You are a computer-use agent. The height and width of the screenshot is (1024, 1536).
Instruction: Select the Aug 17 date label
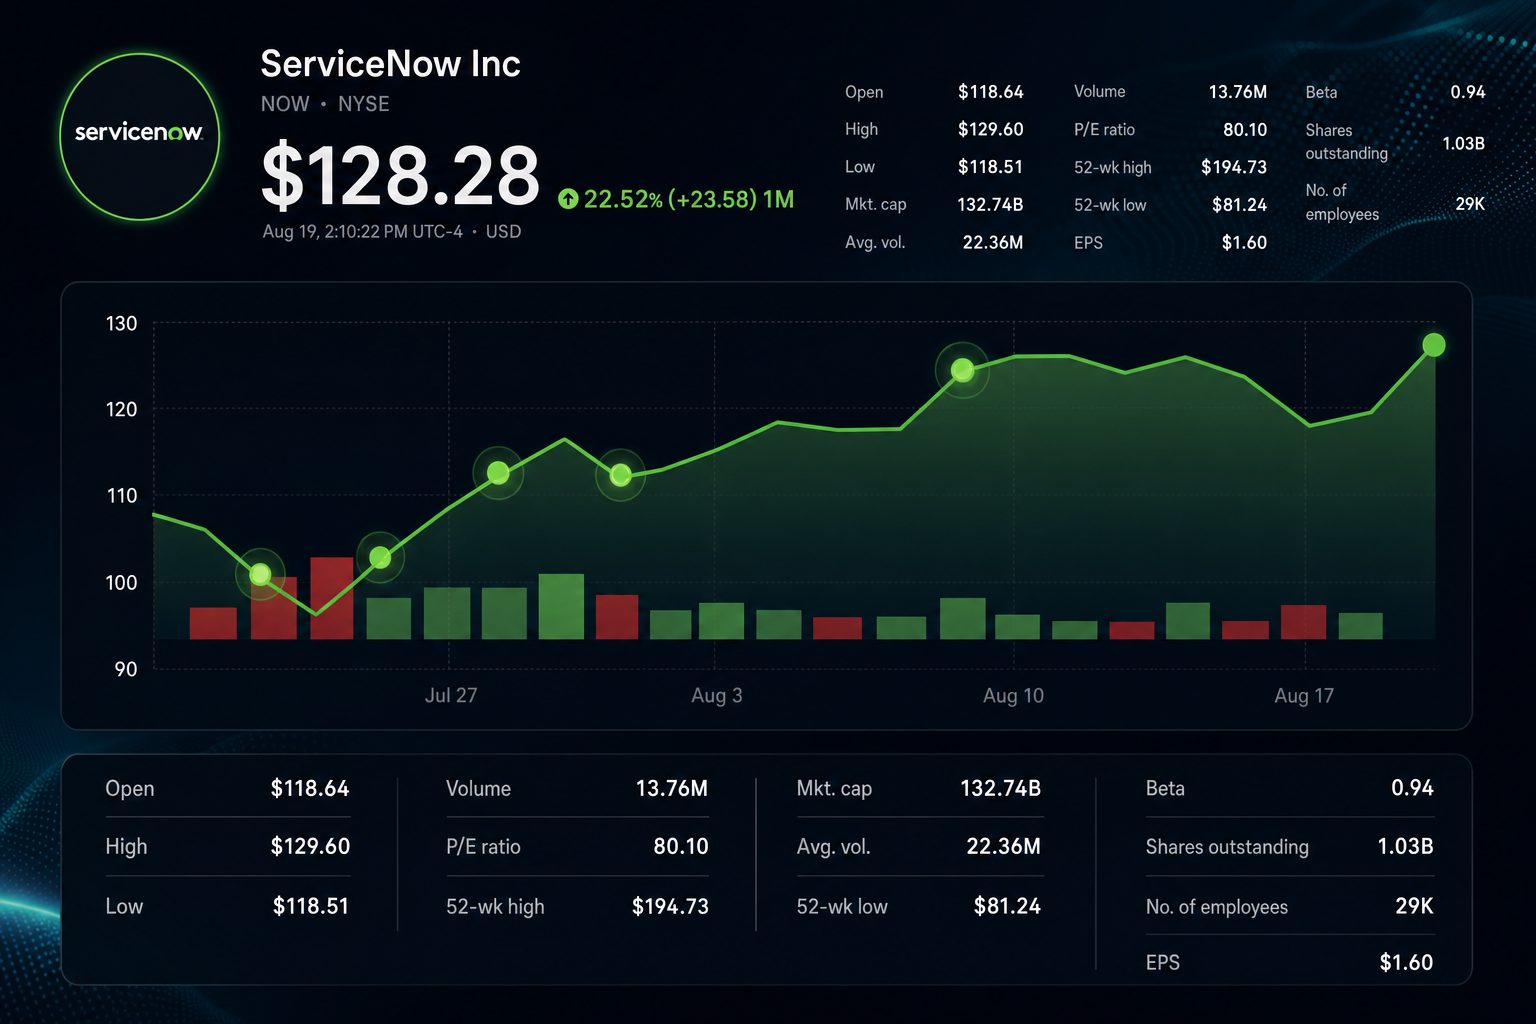[x=1304, y=696]
